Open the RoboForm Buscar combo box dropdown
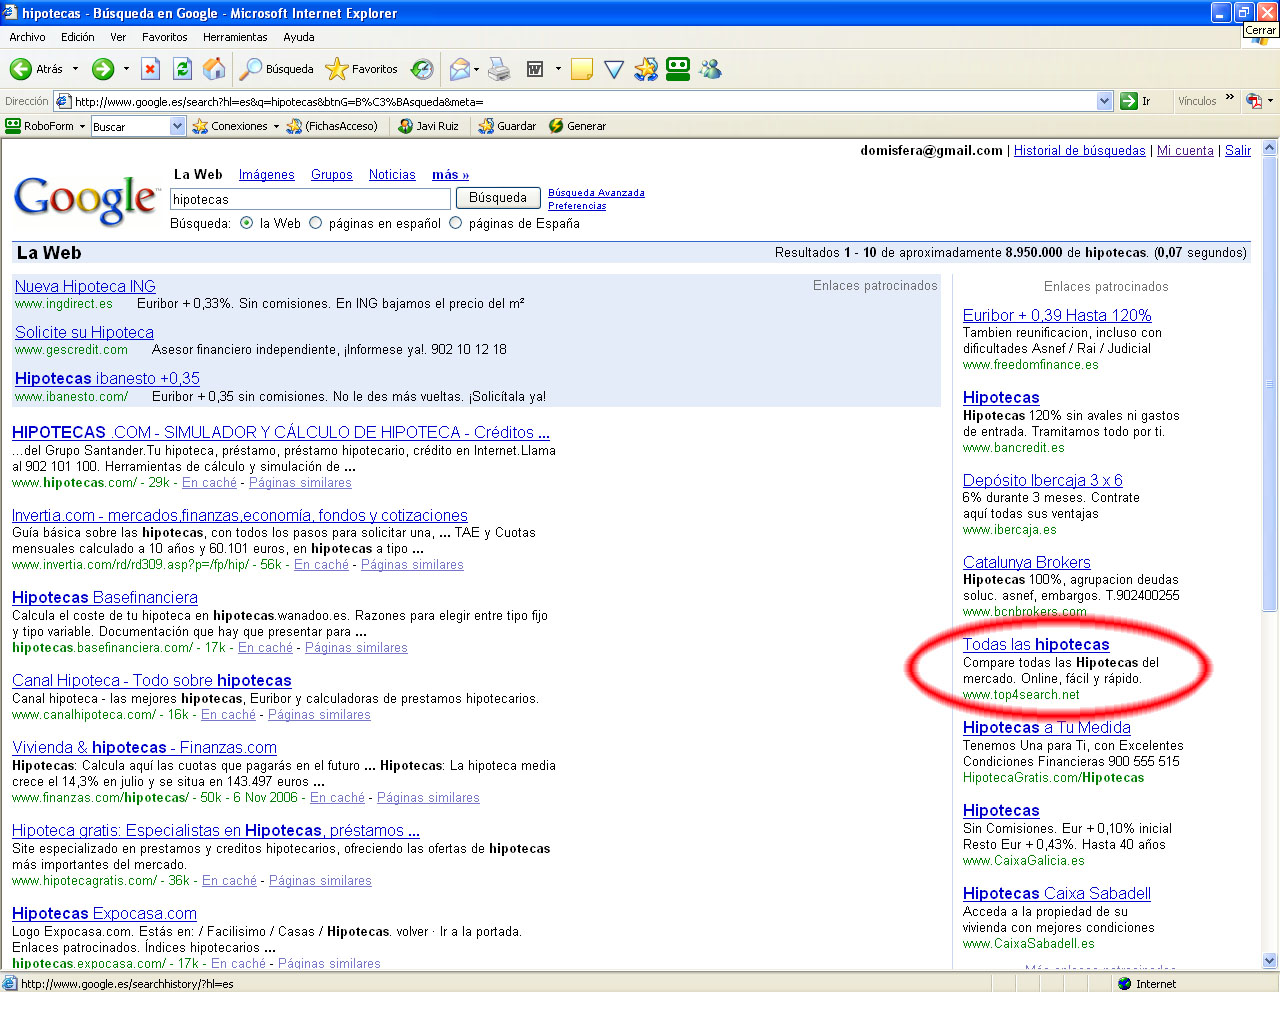The height and width of the screenshot is (1024, 1280). (x=178, y=126)
